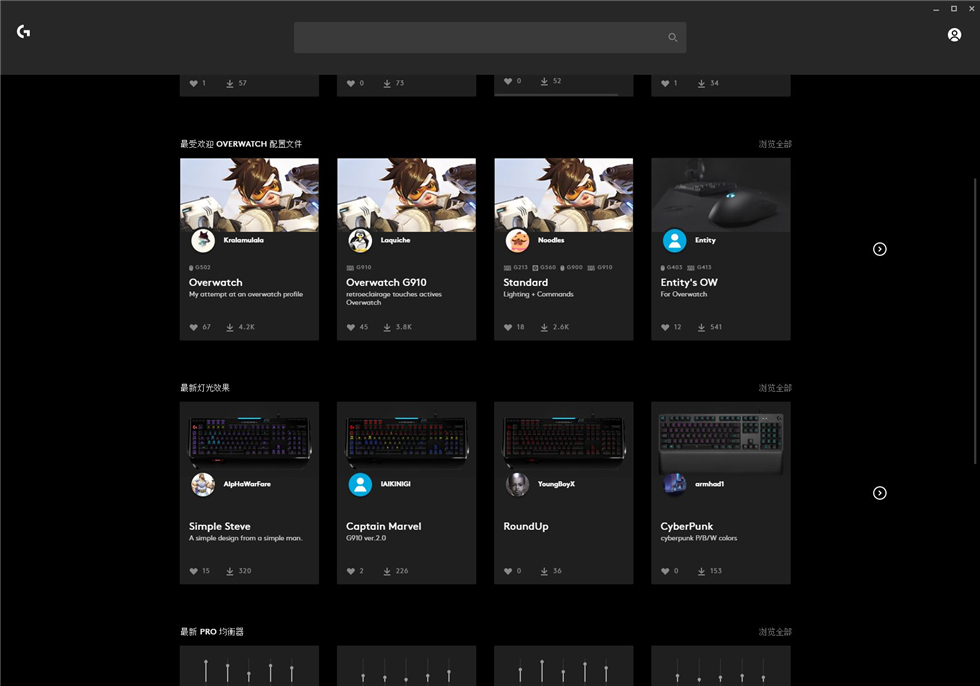Open Laquiche's penguin avatar
This screenshot has width=980, height=686.
point(360,241)
